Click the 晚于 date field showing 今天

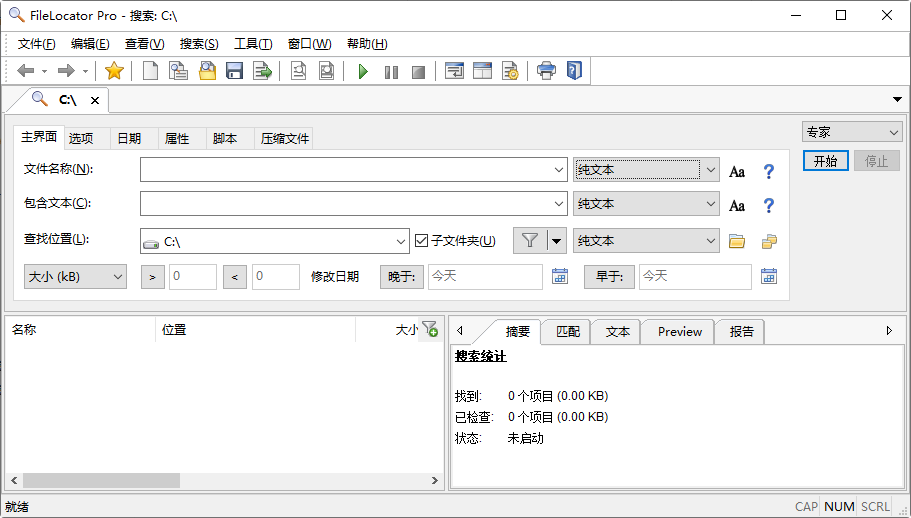point(485,276)
